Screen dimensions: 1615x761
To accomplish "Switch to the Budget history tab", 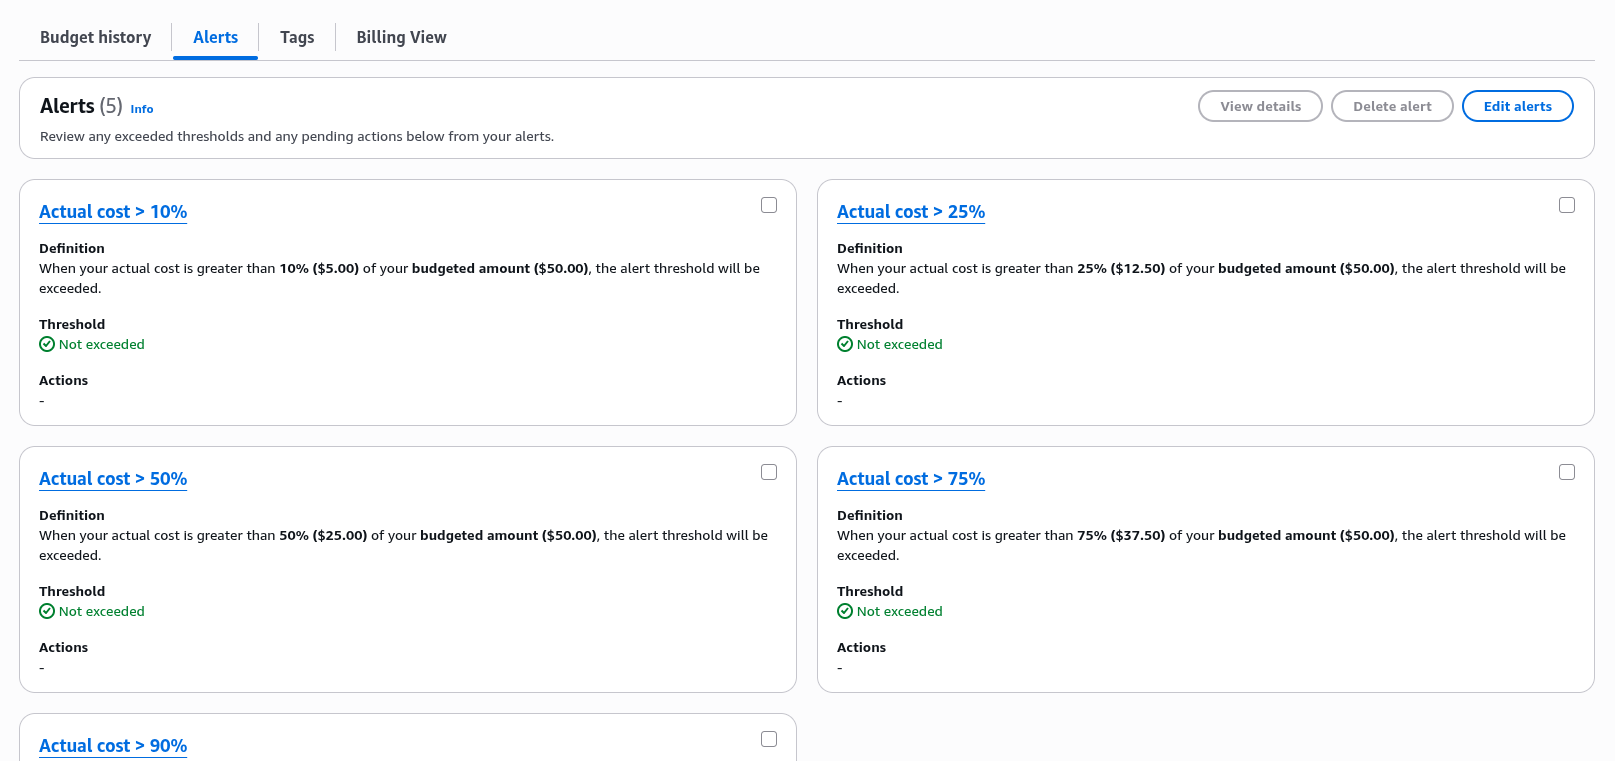I will pyautogui.click(x=96, y=37).
